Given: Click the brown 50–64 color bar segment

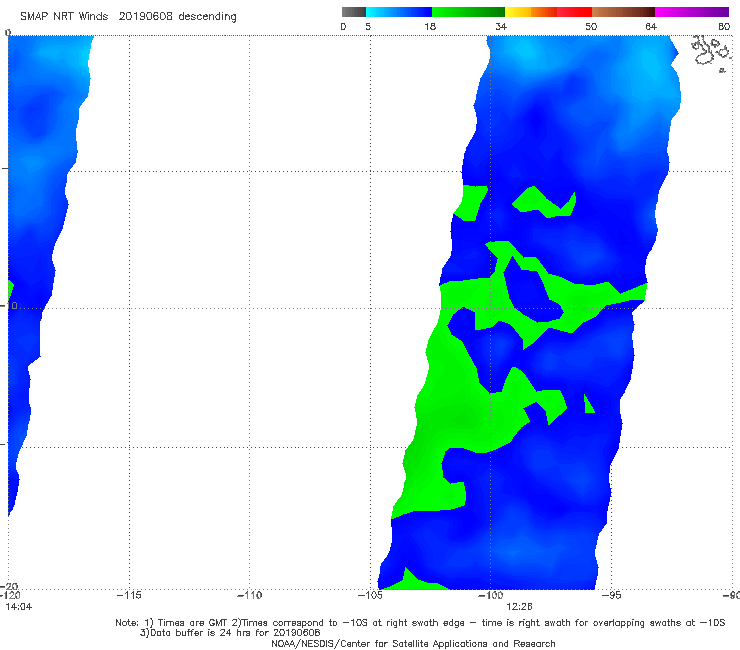Looking at the screenshot, I should (623, 12).
